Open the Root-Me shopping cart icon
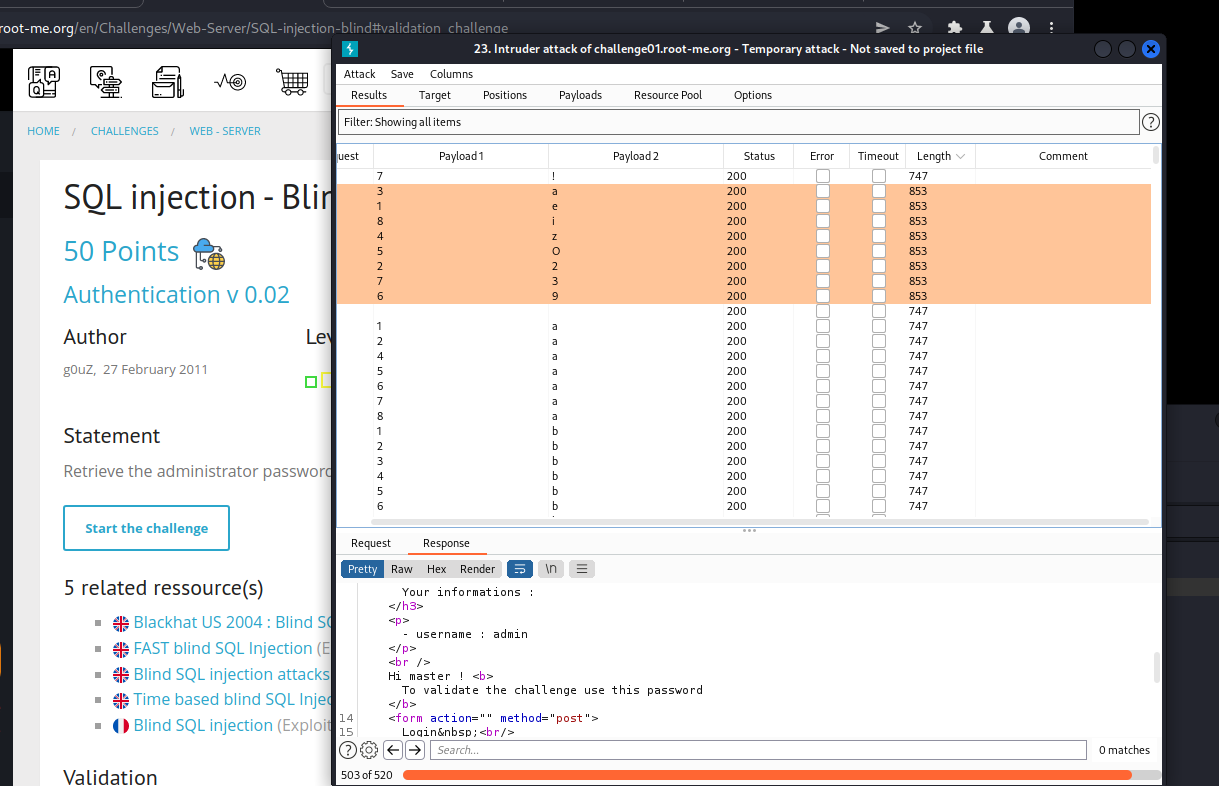This screenshot has width=1219, height=786. [292, 82]
